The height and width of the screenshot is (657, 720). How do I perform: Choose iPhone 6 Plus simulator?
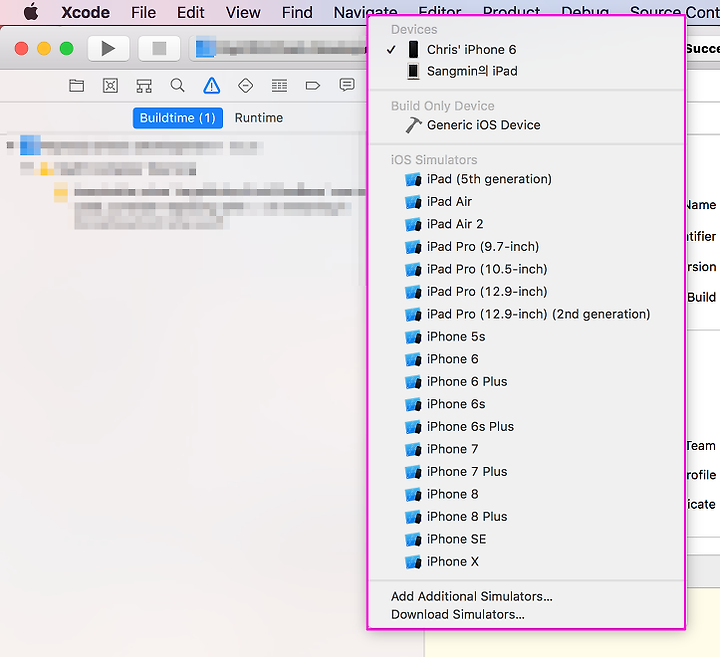click(x=526, y=382)
